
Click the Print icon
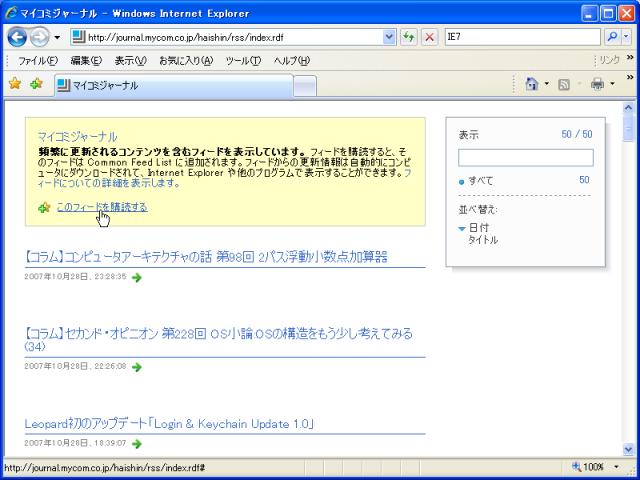(597, 84)
